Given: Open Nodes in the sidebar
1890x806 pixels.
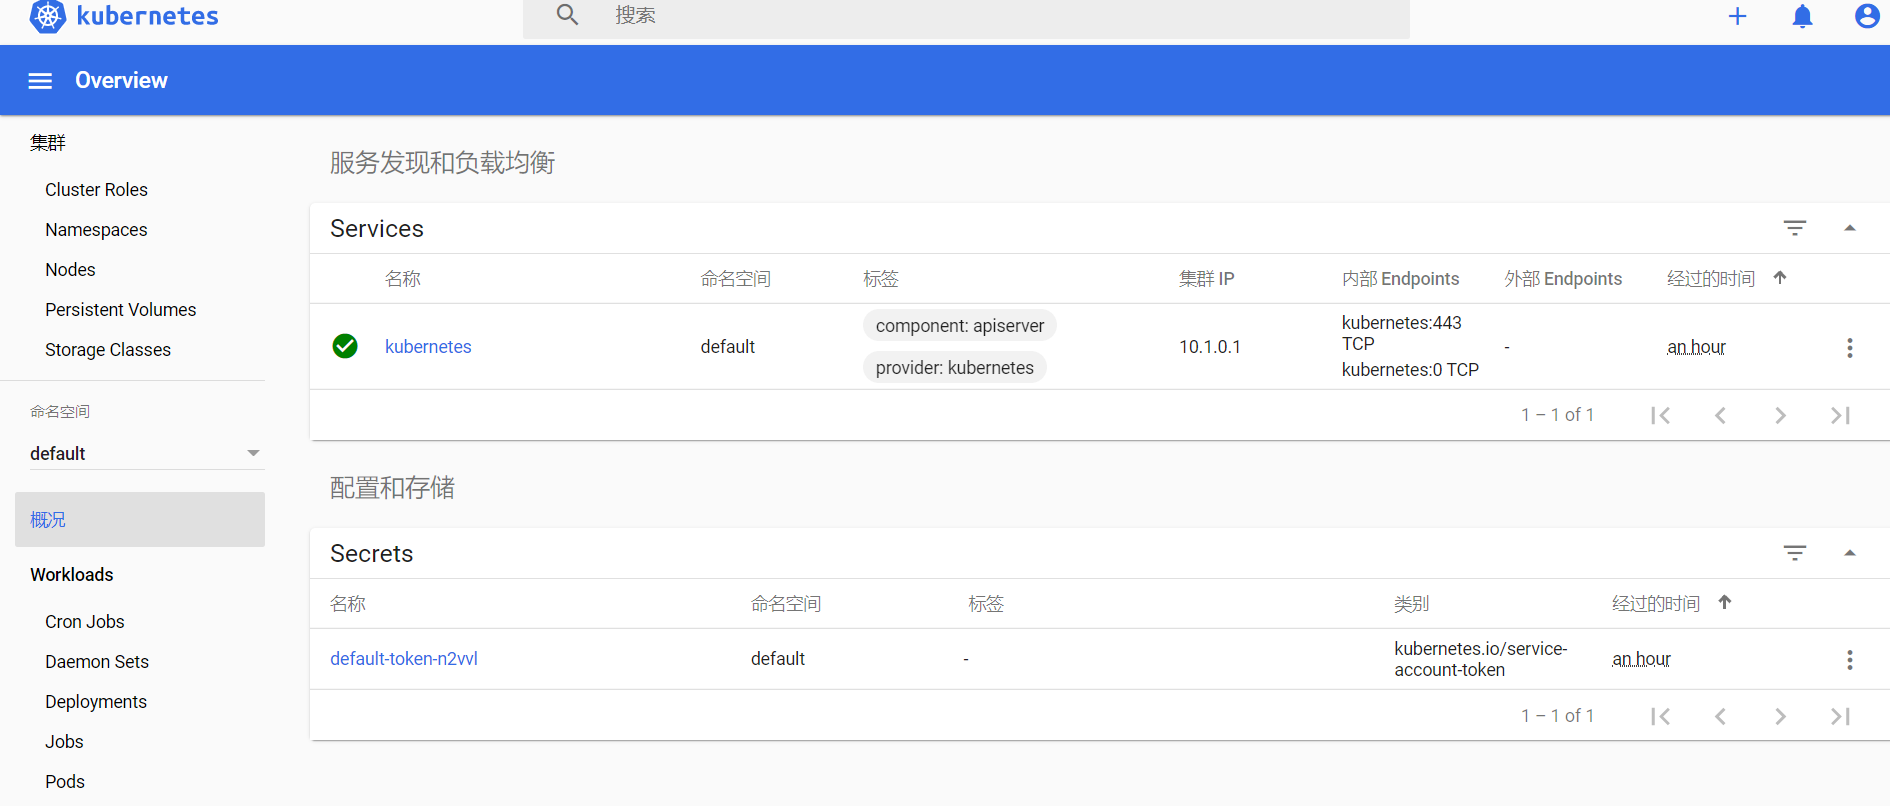Looking at the screenshot, I should [x=70, y=270].
